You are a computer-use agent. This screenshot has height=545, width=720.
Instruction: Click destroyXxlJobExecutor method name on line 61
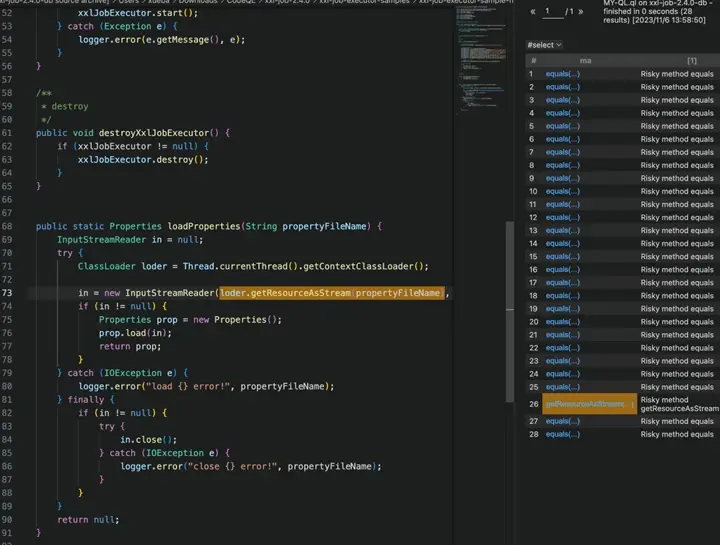tap(154, 133)
